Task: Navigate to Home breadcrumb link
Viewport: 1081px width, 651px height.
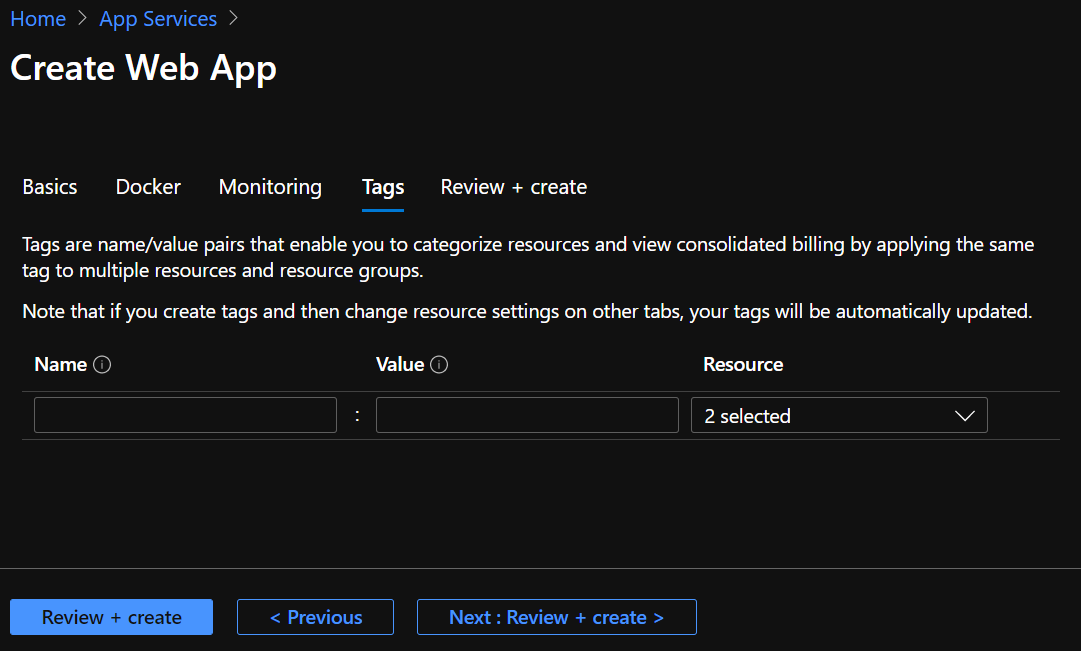Action: tap(38, 19)
